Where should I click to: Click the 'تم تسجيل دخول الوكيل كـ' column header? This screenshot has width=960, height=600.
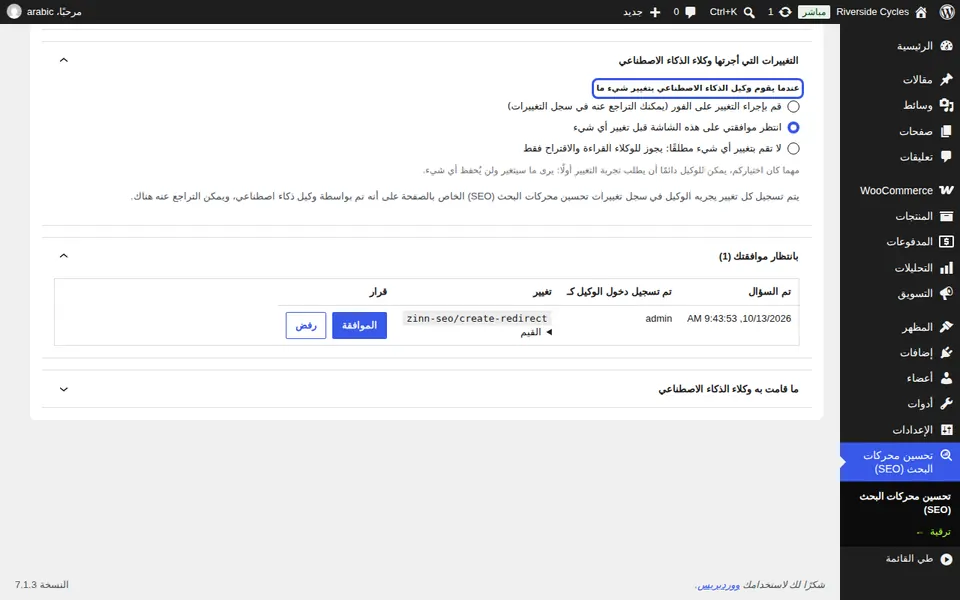619,292
